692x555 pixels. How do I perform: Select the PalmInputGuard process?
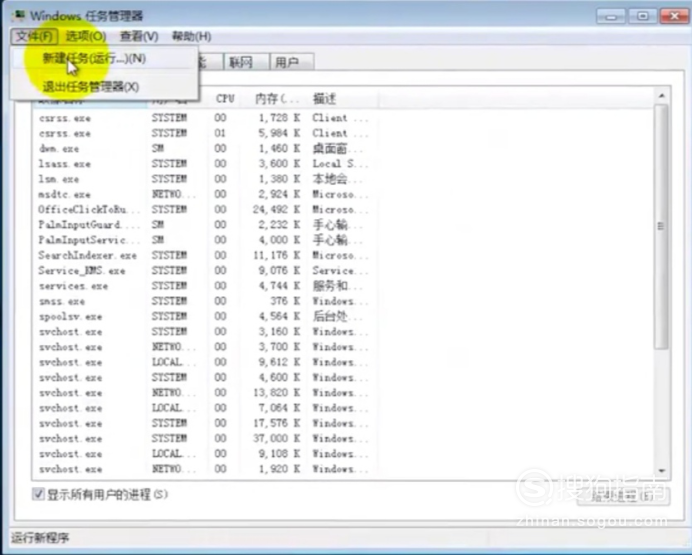[x=203, y=225]
